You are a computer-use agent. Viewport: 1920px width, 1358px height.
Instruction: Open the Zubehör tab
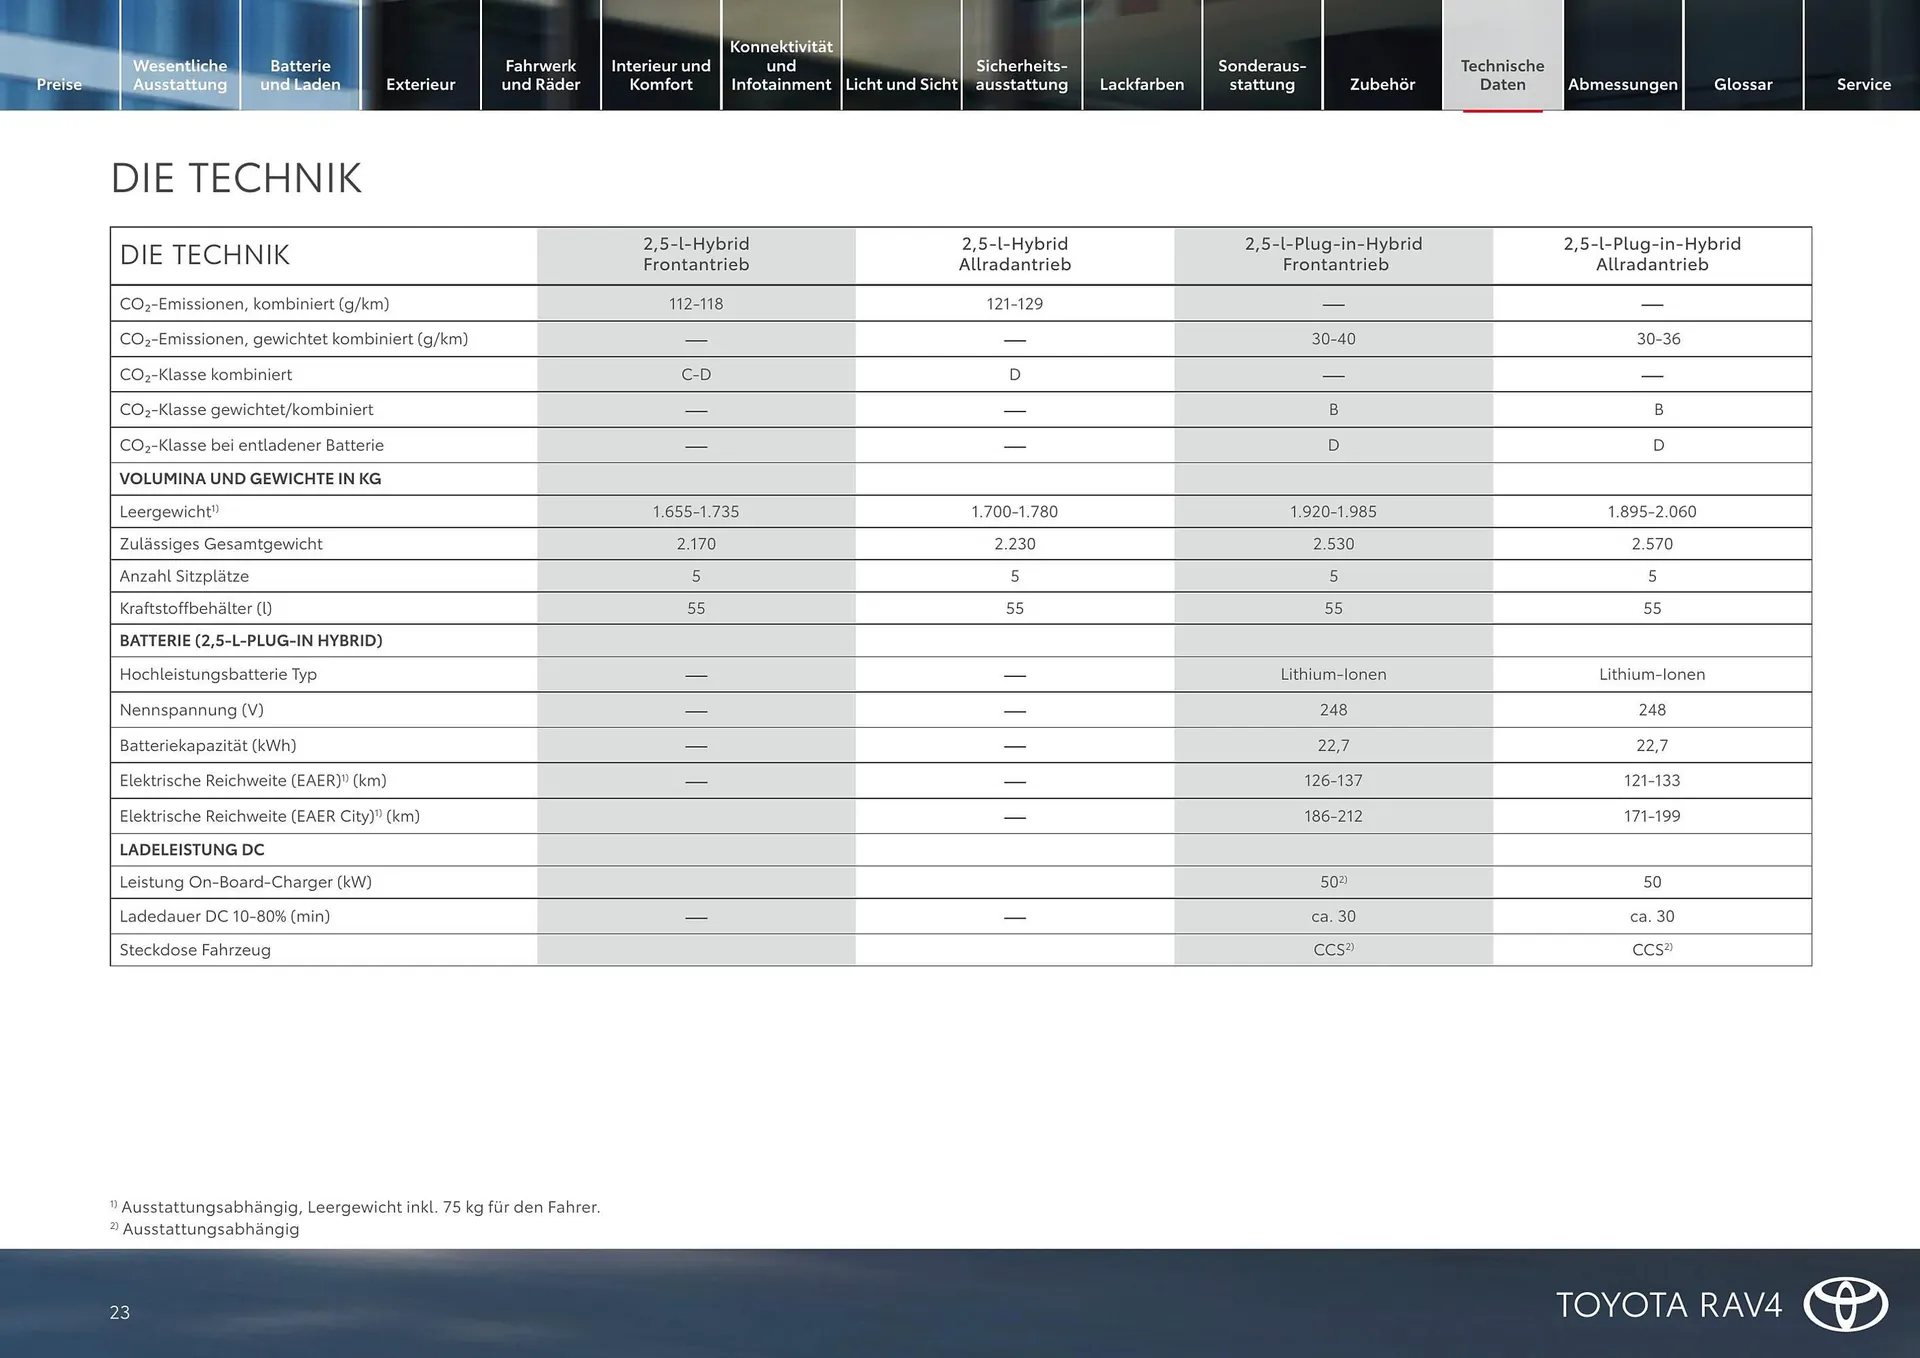[x=1382, y=84]
